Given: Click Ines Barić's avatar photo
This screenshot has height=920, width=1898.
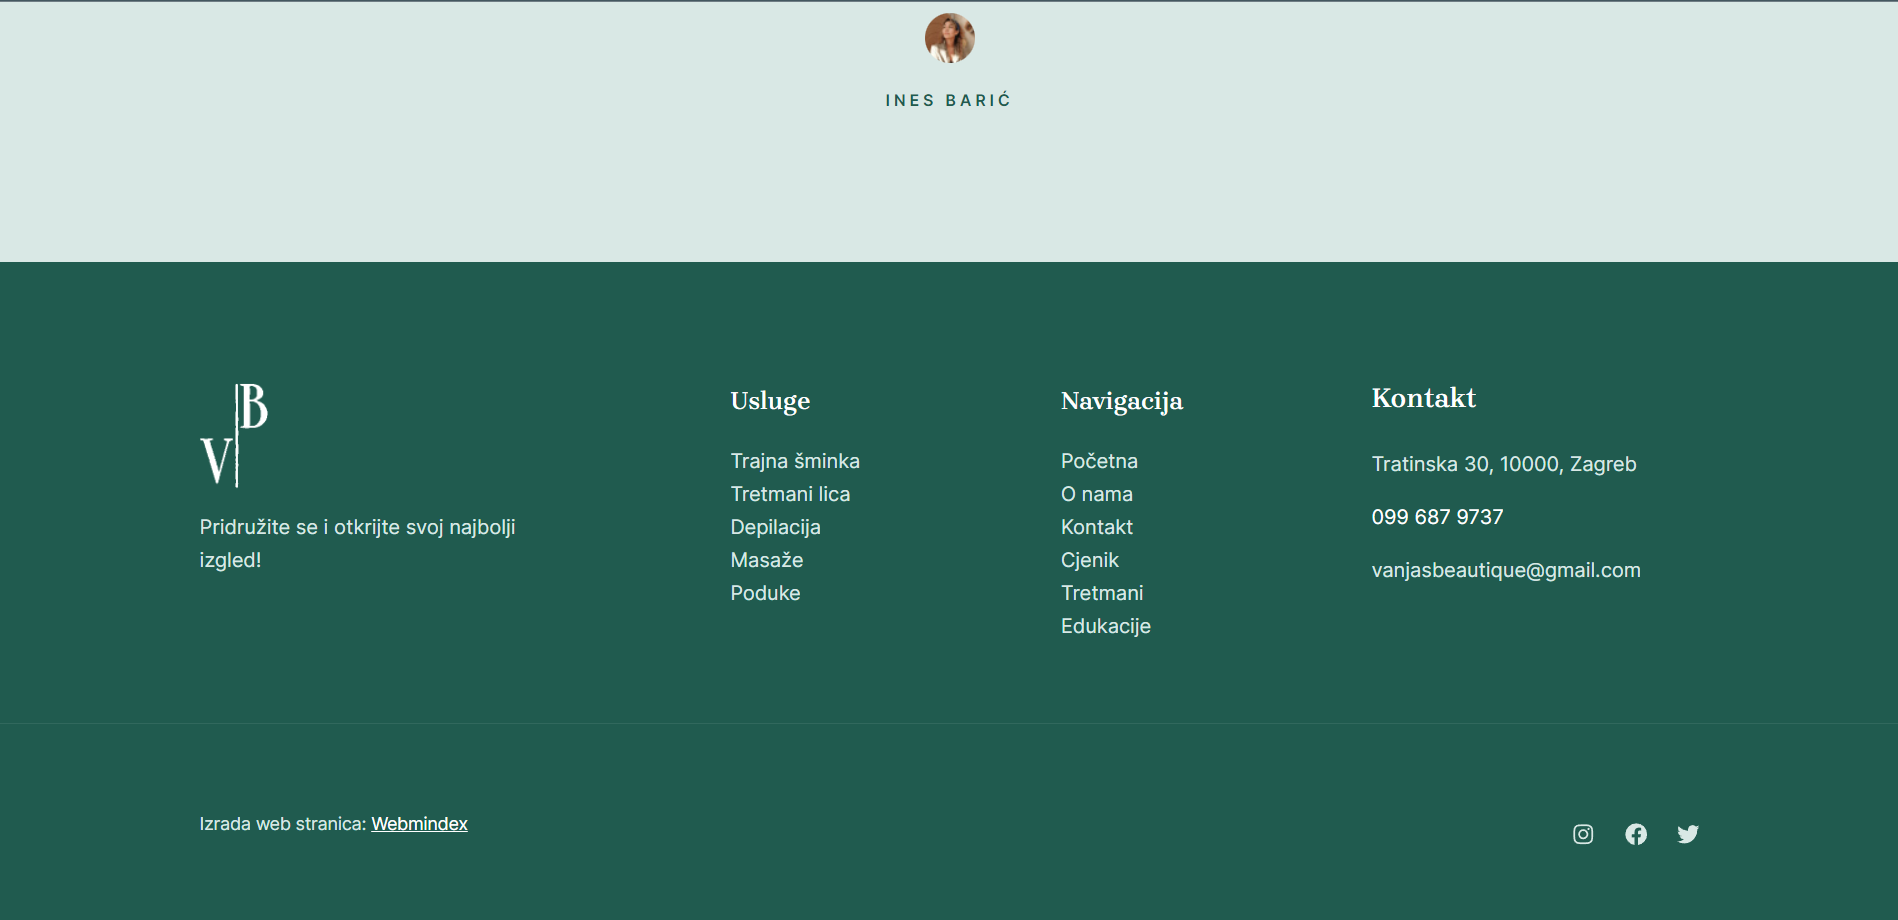Looking at the screenshot, I should [949, 38].
